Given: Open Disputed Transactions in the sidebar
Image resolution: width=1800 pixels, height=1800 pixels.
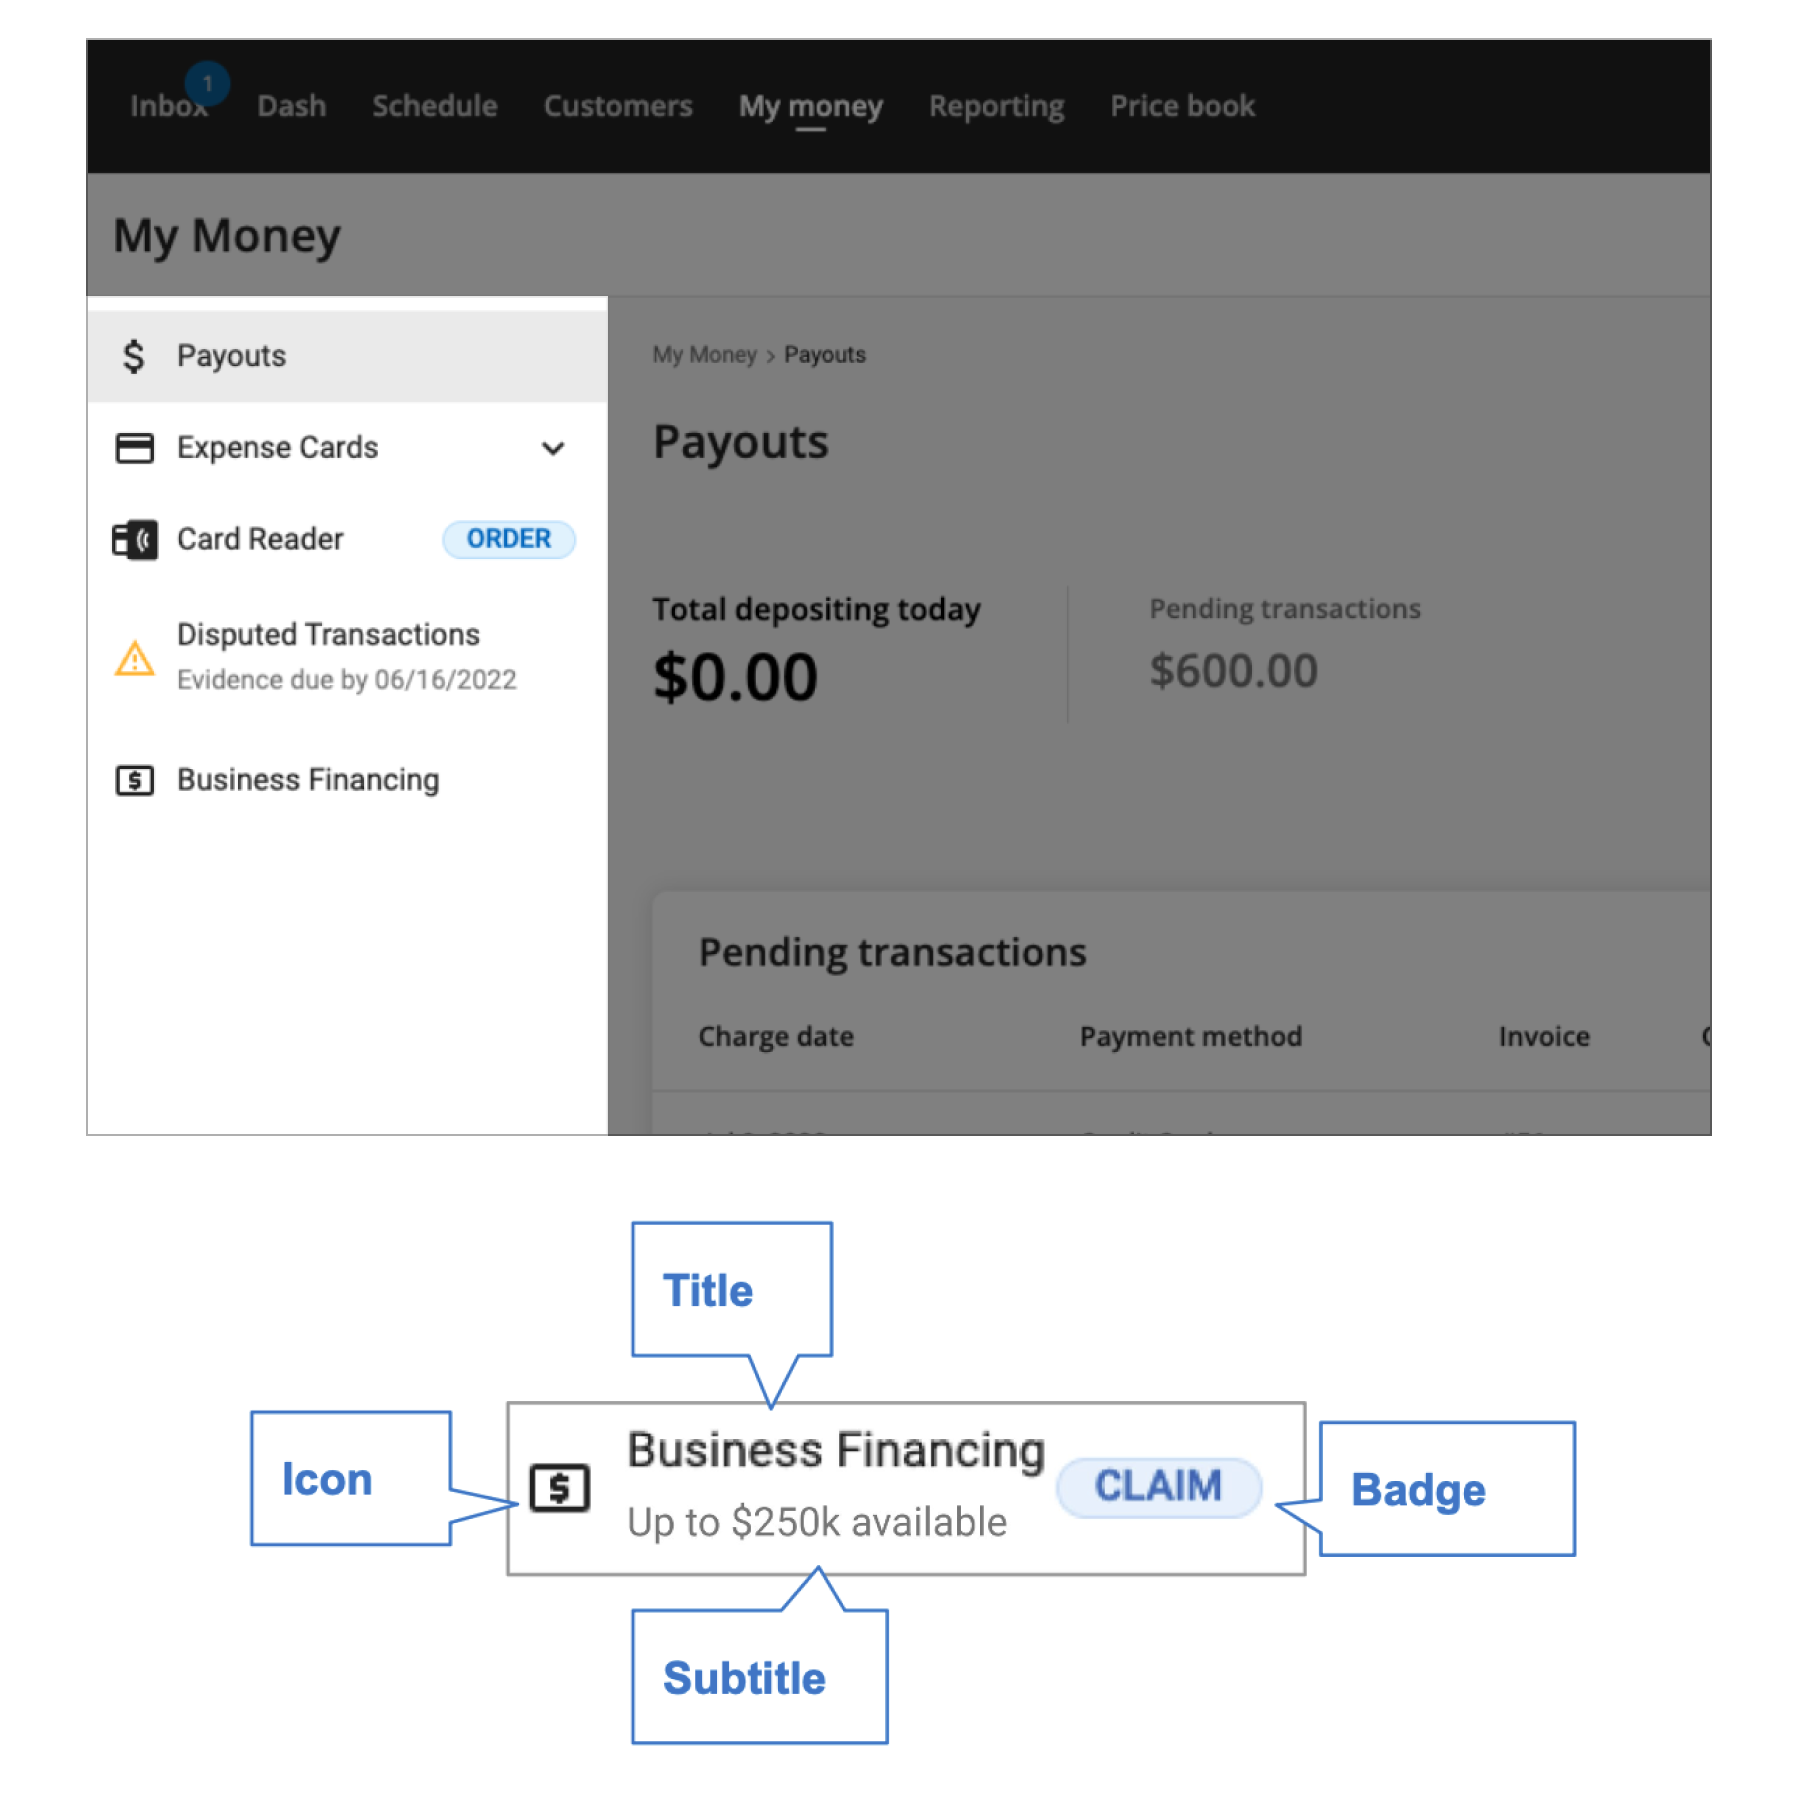Looking at the screenshot, I should 328,635.
